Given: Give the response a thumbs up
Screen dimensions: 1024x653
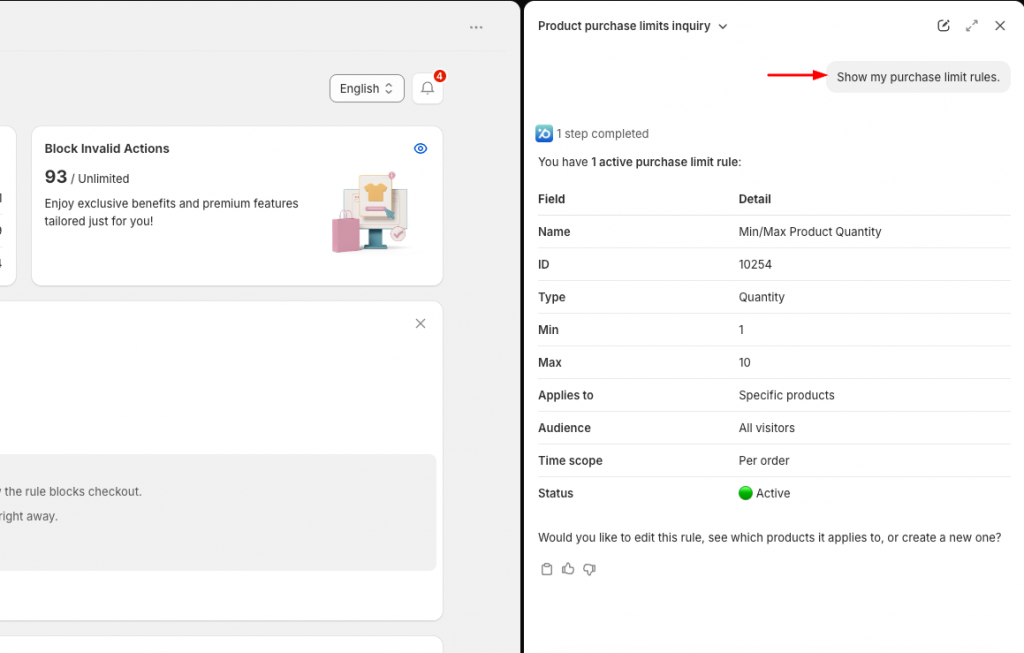Looking at the screenshot, I should pyautogui.click(x=568, y=569).
